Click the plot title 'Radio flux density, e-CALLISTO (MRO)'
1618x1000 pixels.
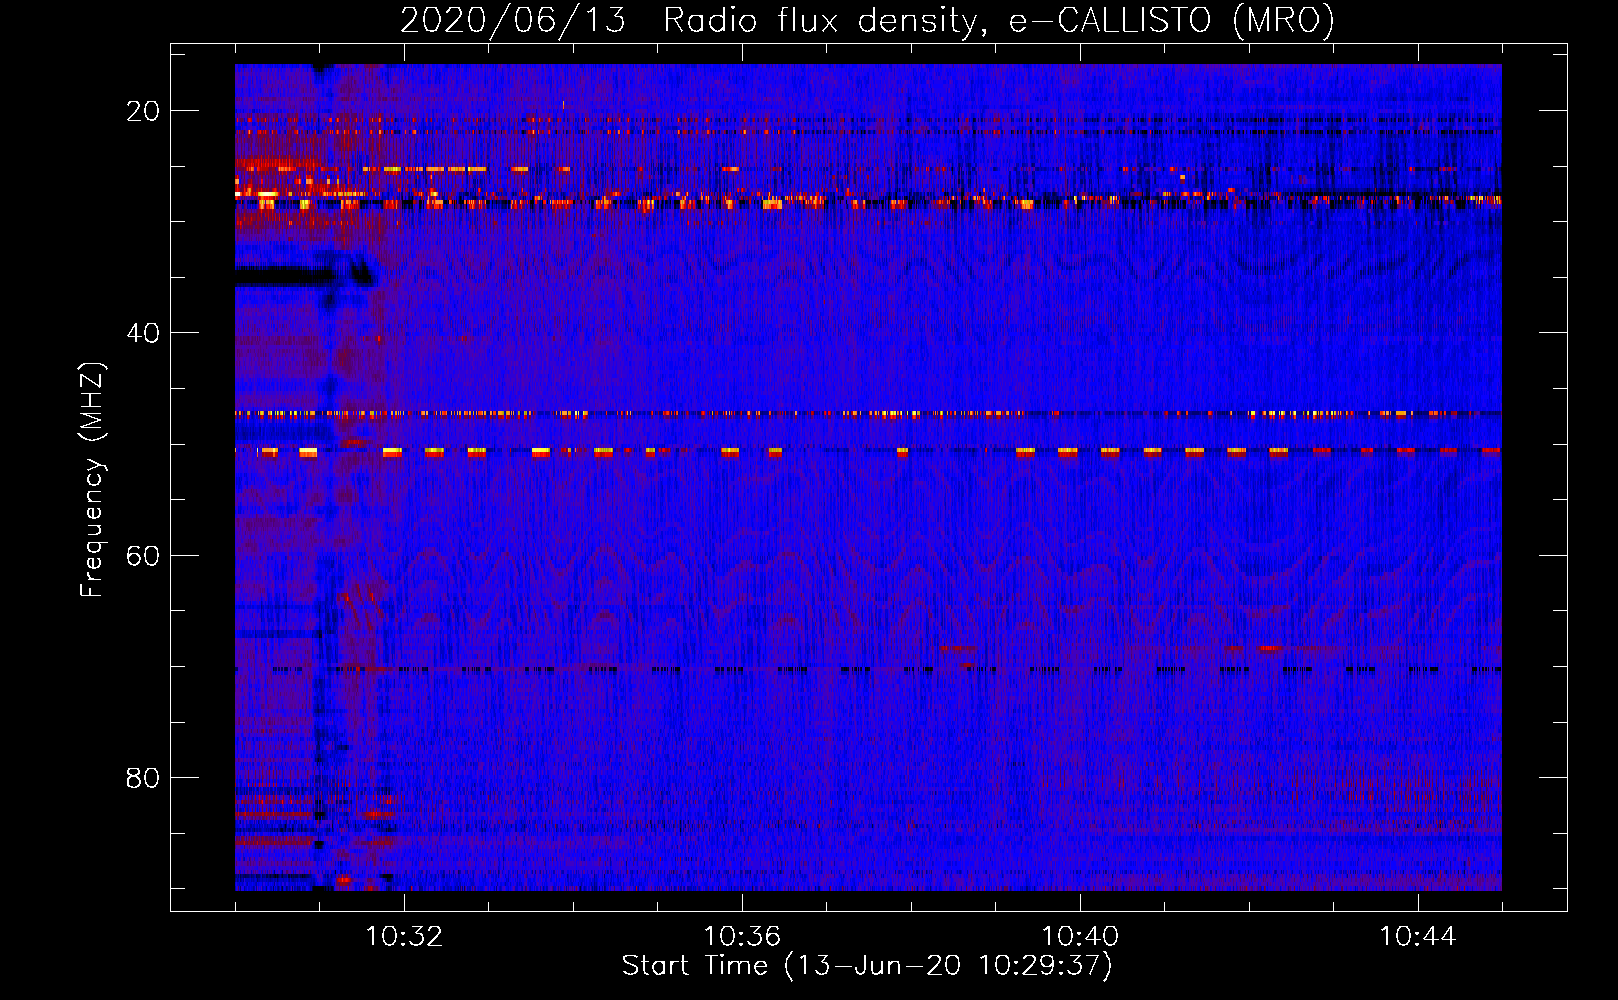(x=999, y=20)
